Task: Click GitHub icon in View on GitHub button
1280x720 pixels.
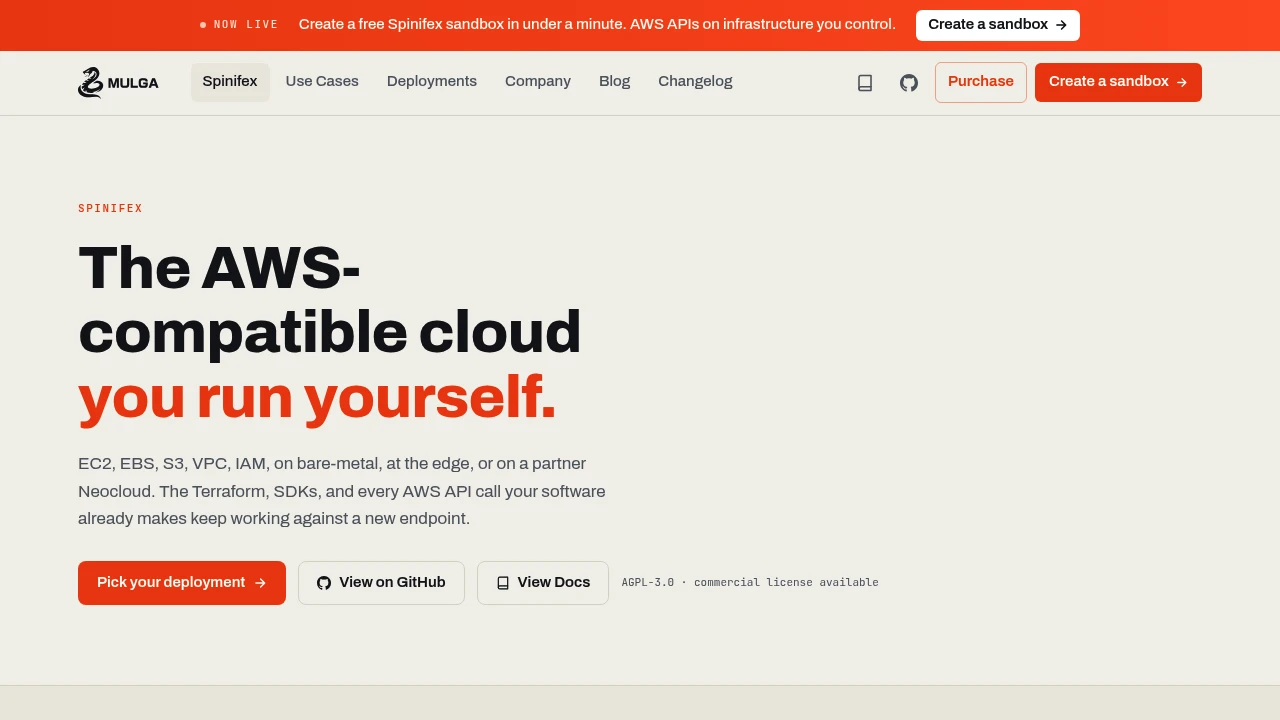Action: click(324, 583)
